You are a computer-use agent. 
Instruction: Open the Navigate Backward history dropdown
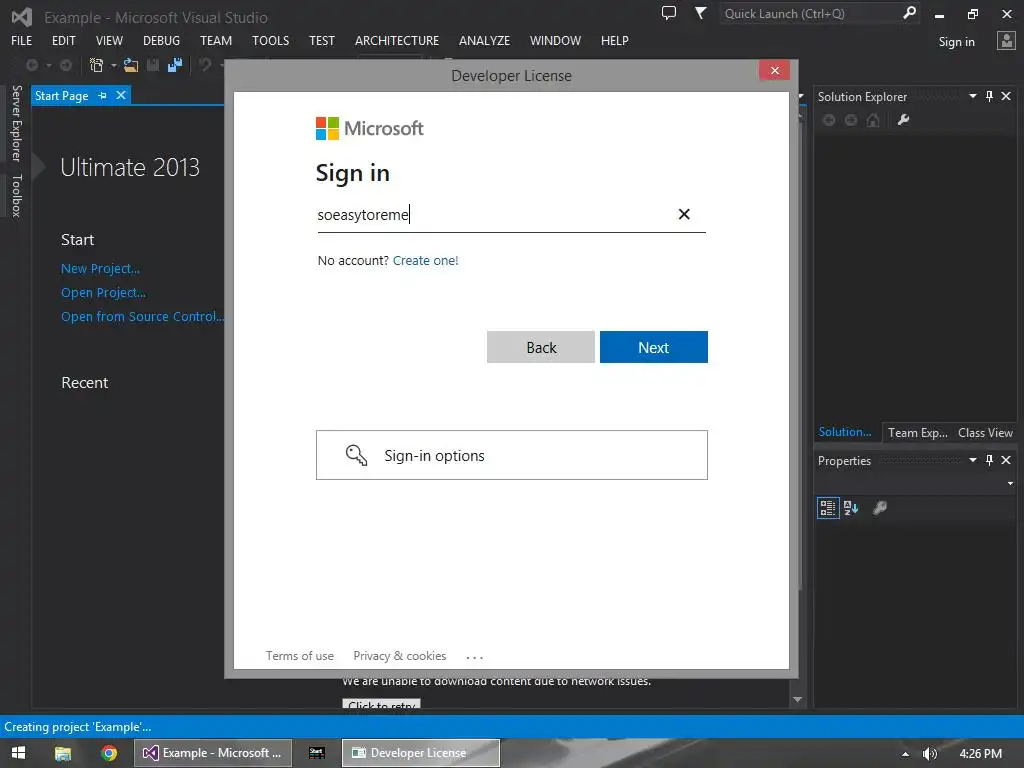tap(48, 65)
